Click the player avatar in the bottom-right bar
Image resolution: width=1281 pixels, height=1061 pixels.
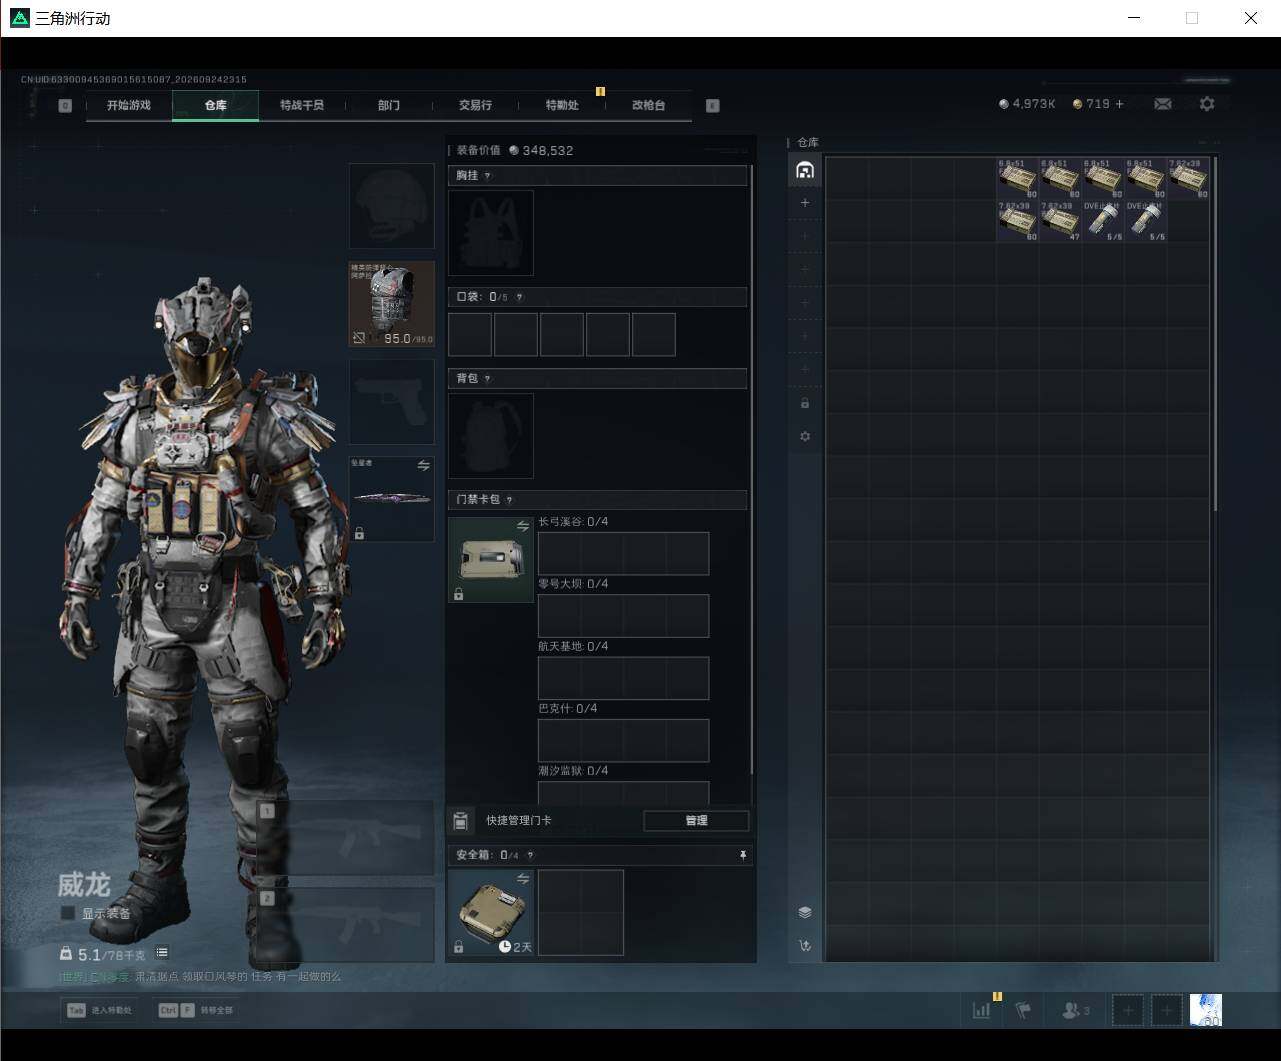(x=1206, y=1010)
